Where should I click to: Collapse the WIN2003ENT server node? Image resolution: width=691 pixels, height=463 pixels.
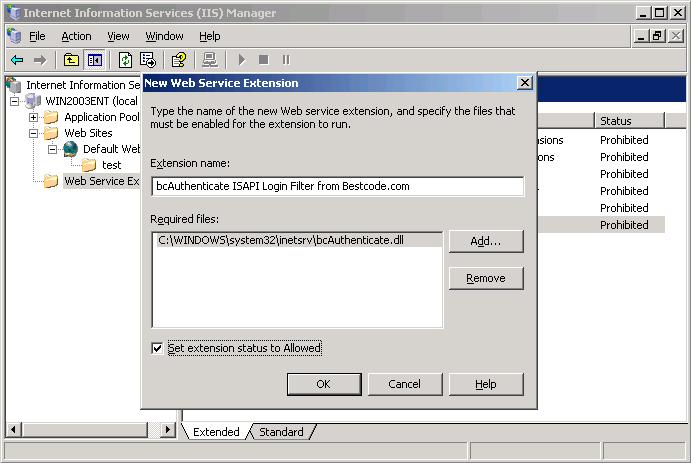click(x=15, y=101)
